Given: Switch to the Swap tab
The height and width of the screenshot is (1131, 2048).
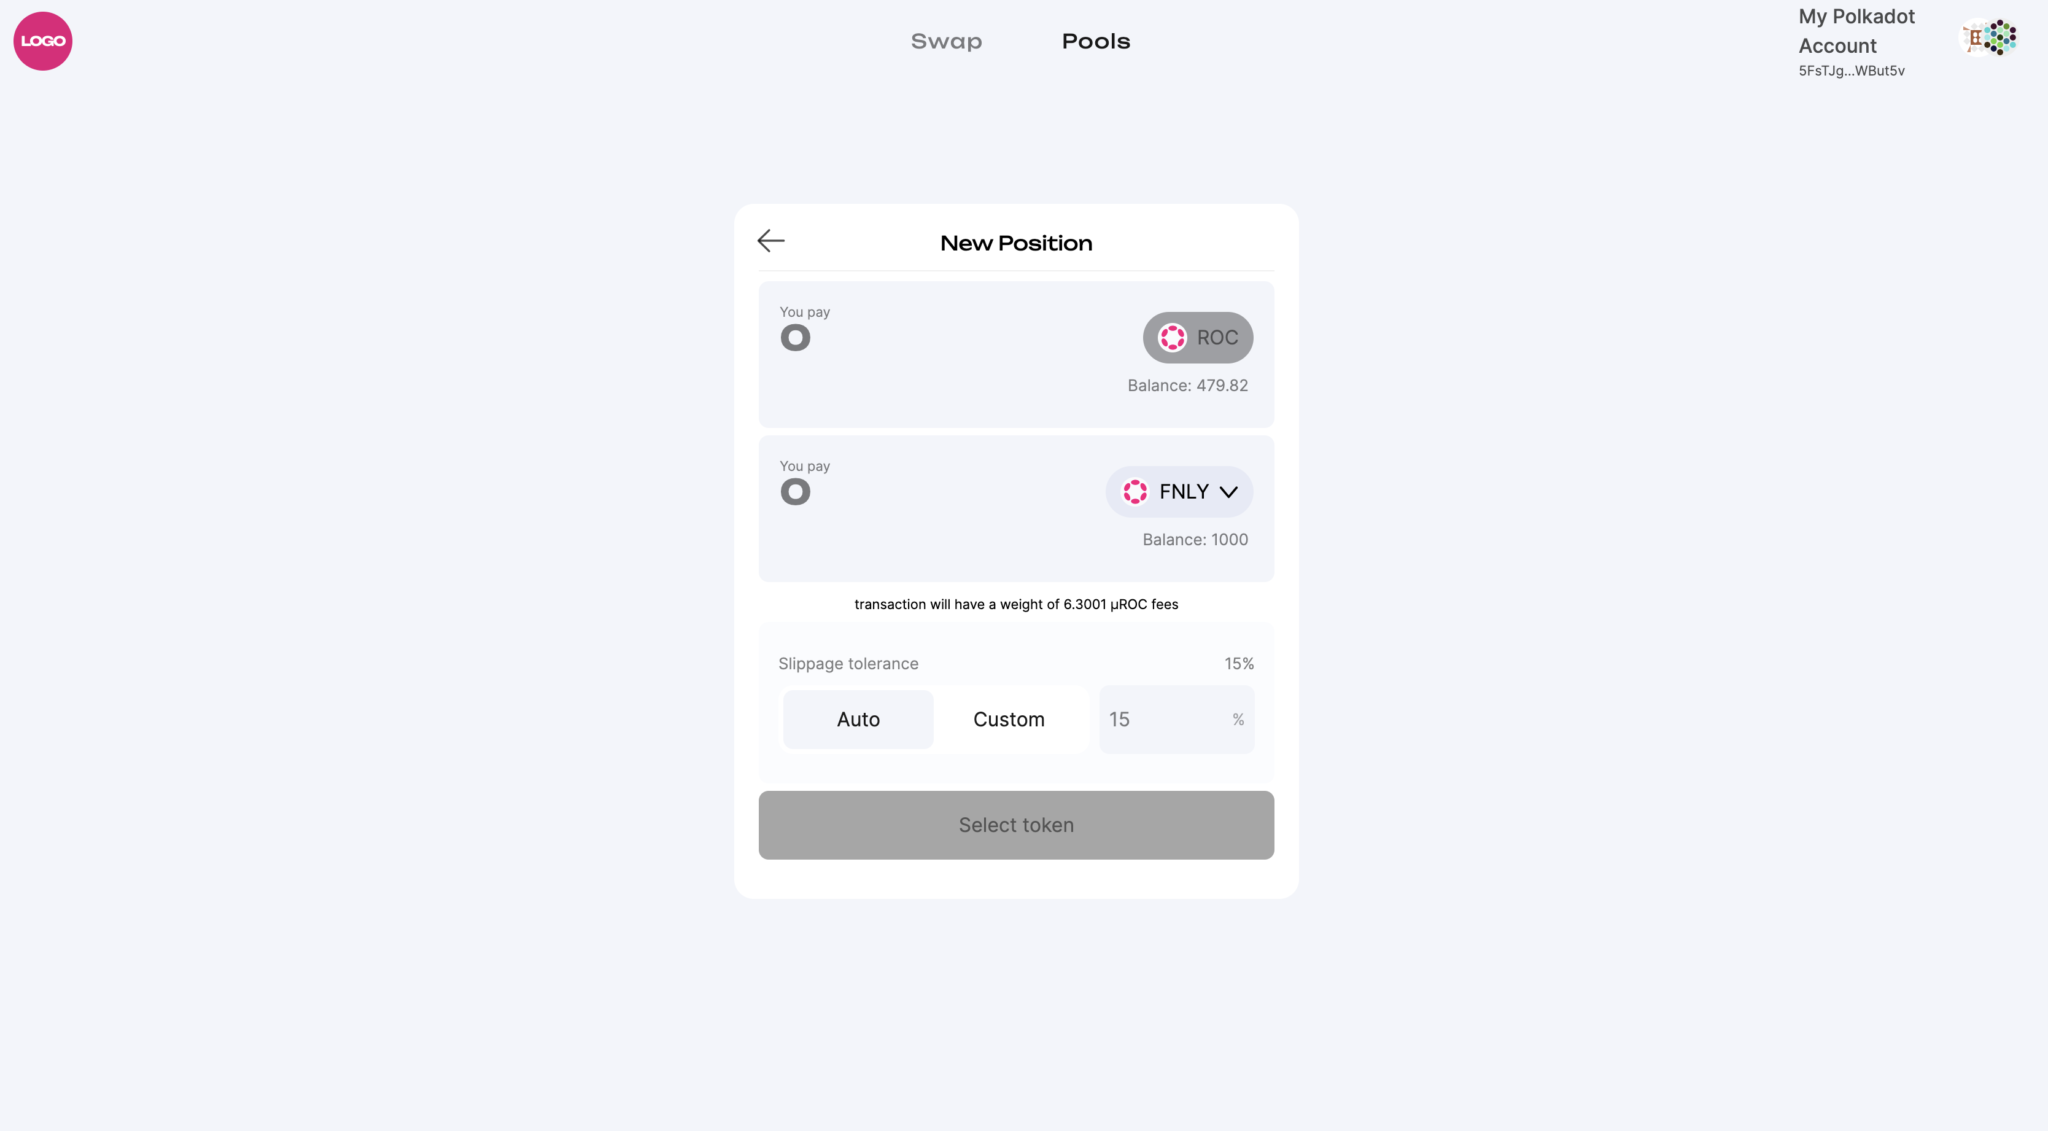Looking at the screenshot, I should pos(946,41).
